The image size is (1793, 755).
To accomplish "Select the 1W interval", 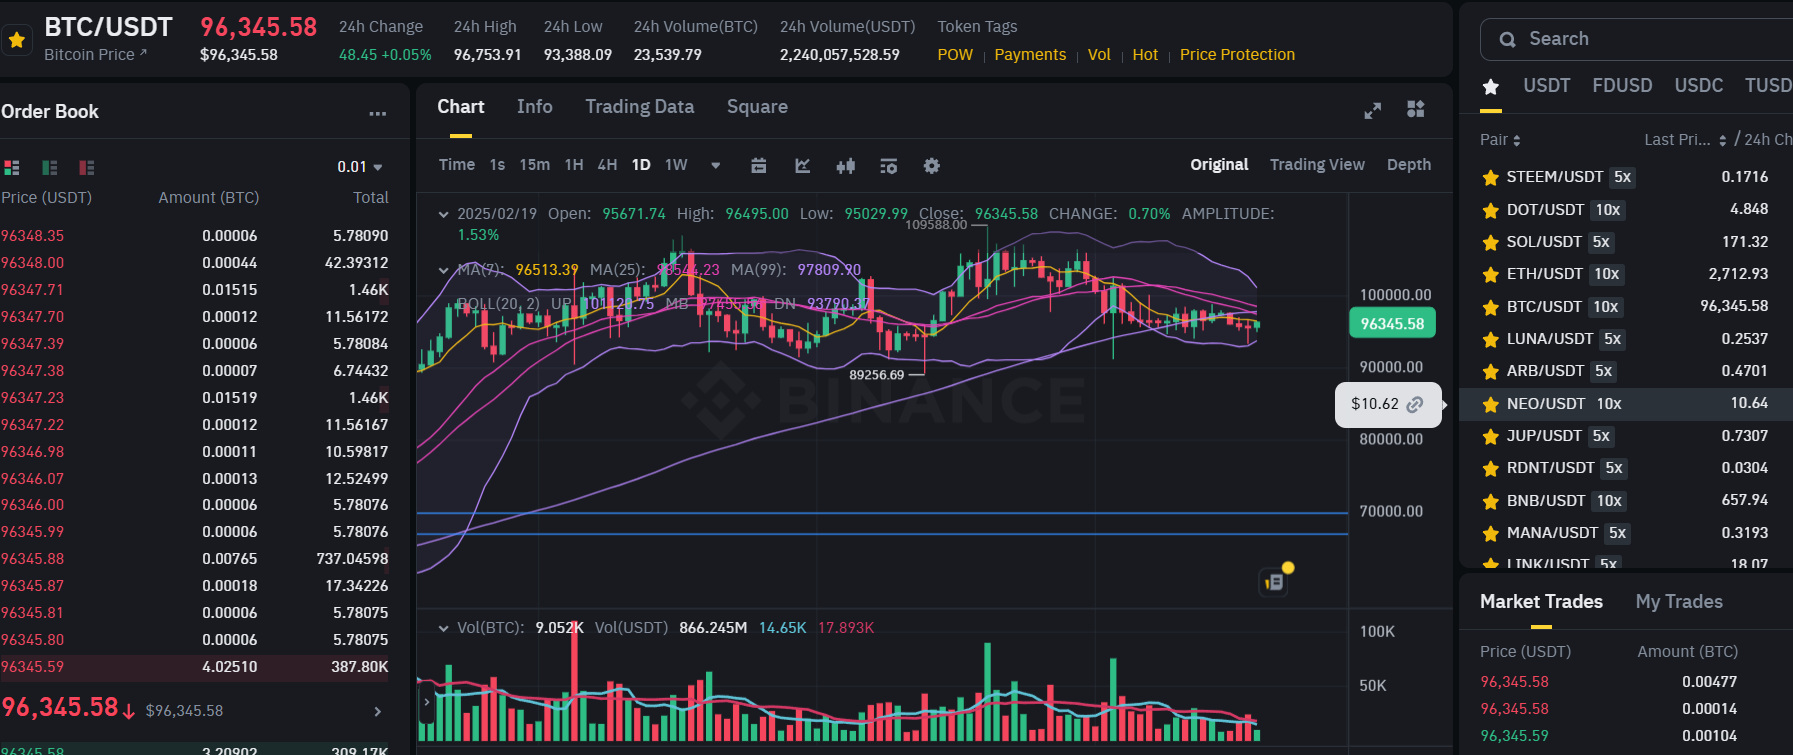I will pyautogui.click(x=676, y=165).
